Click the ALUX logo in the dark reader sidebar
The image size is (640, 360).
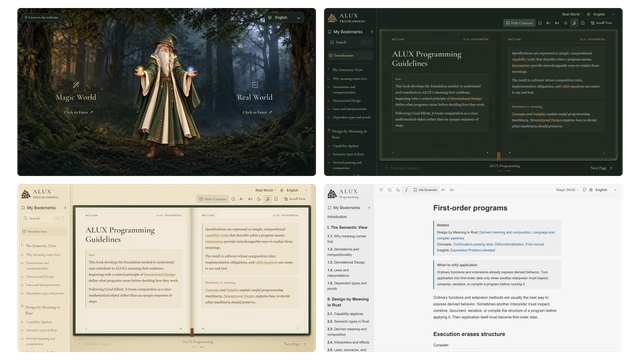[x=347, y=18]
